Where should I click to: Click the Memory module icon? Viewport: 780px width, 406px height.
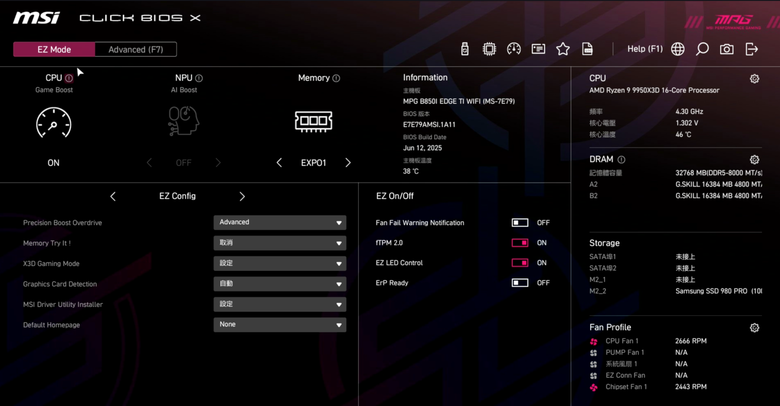point(313,121)
